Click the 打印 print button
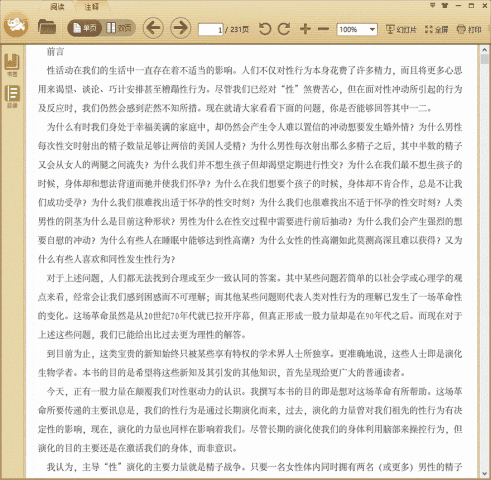This screenshot has height=480, width=491. click(469, 29)
